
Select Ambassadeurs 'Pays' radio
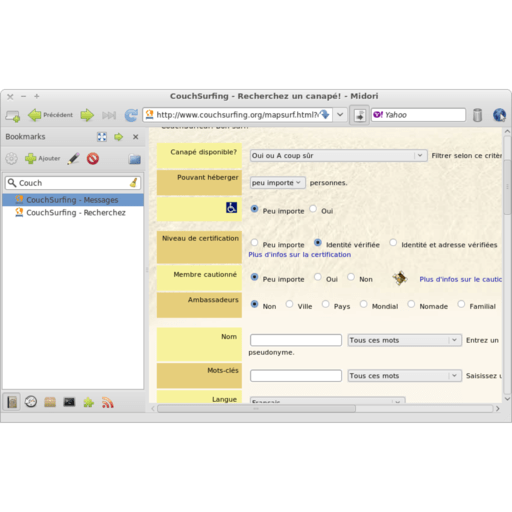pos(326,304)
